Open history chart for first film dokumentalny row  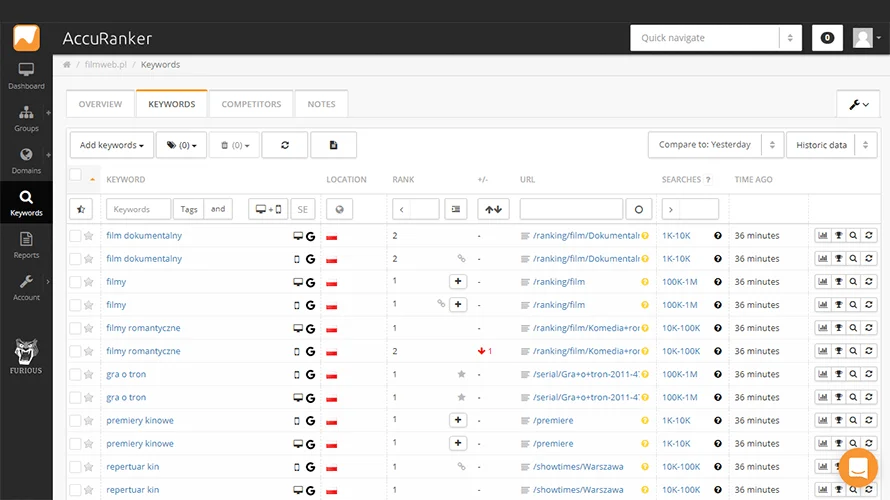(x=823, y=236)
